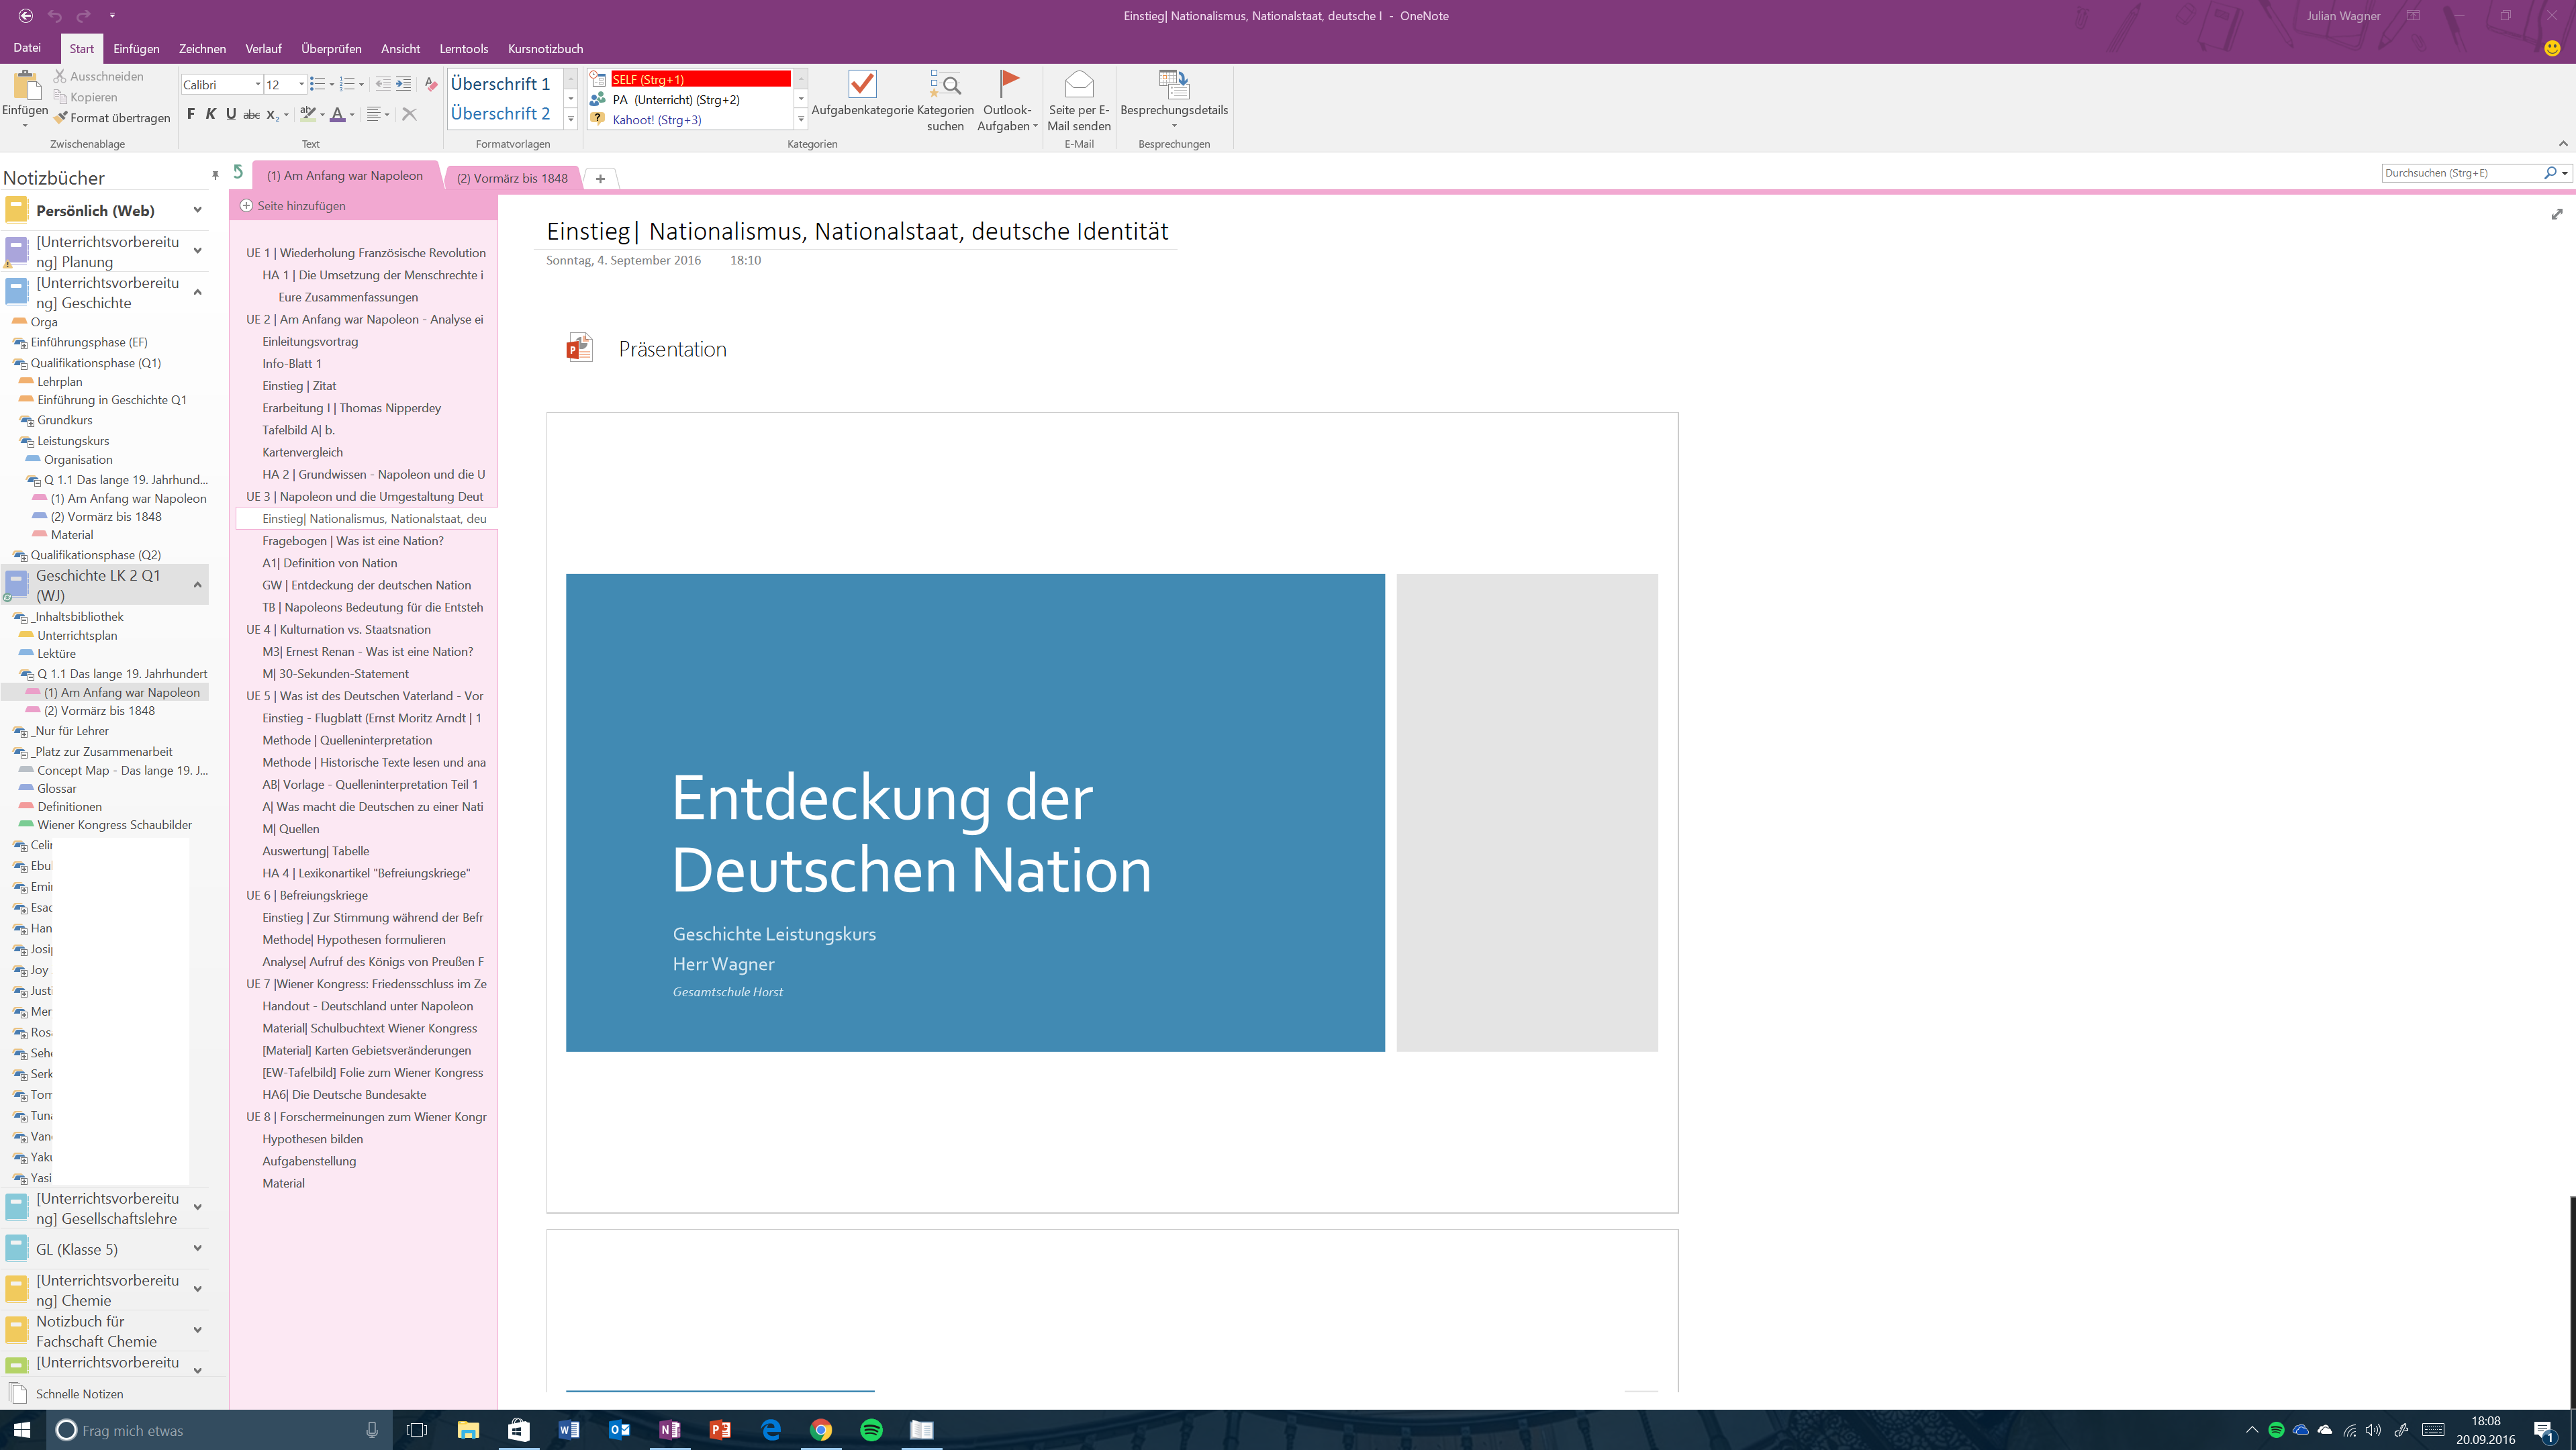Switch to the Einfügen ribbon tab
Screen dimensions: 2576x1450
click(136, 48)
